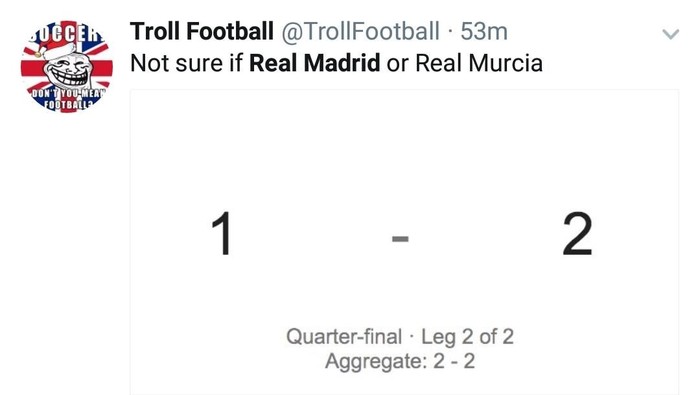Open the attached score card image
700x395 pixels.
click(404, 242)
